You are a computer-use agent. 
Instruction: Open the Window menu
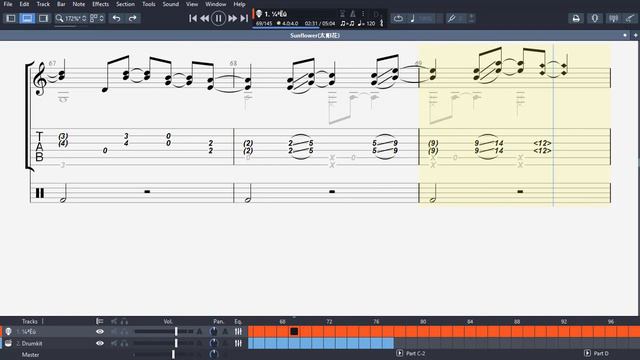coord(216,4)
